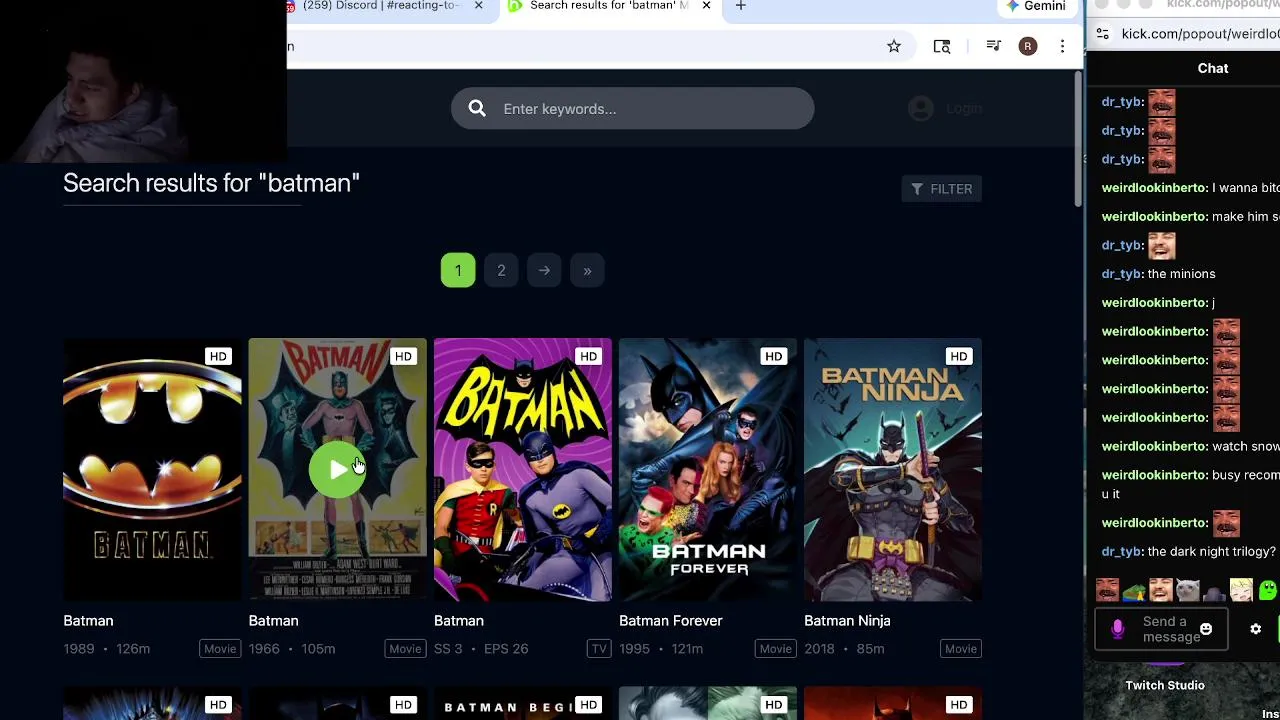The height and width of the screenshot is (720, 1280).
Task: Click the page scrollbar
Action: [x=1077, y=140]
